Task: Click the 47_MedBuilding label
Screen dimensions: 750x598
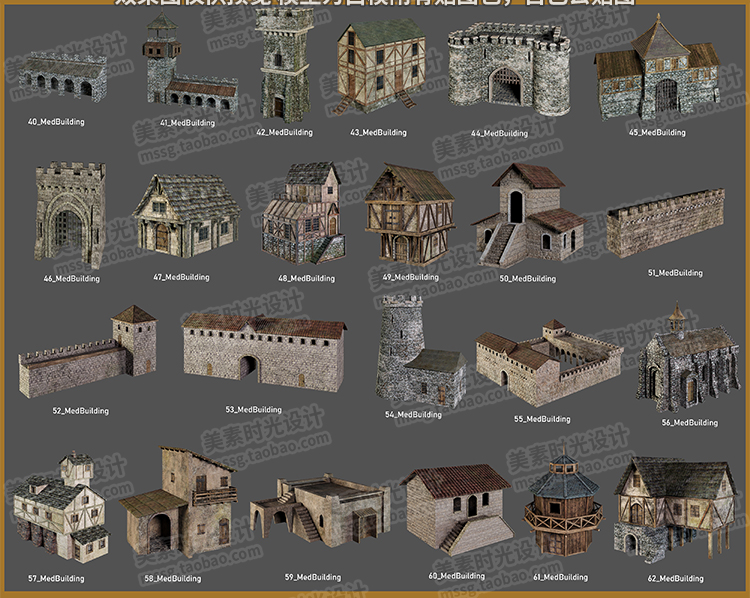Action: [x=181, y=277]
